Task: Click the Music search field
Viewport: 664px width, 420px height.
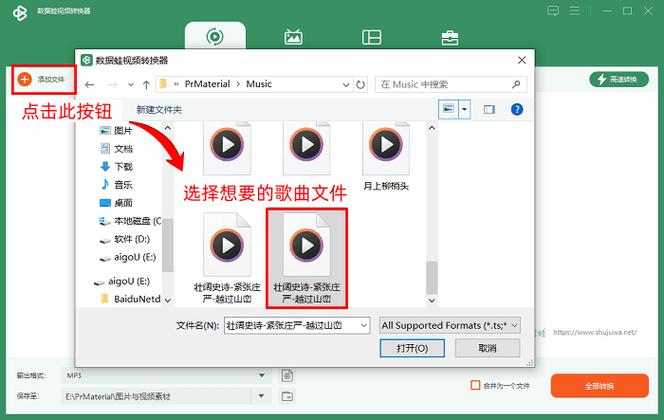Action: [451, 84]
